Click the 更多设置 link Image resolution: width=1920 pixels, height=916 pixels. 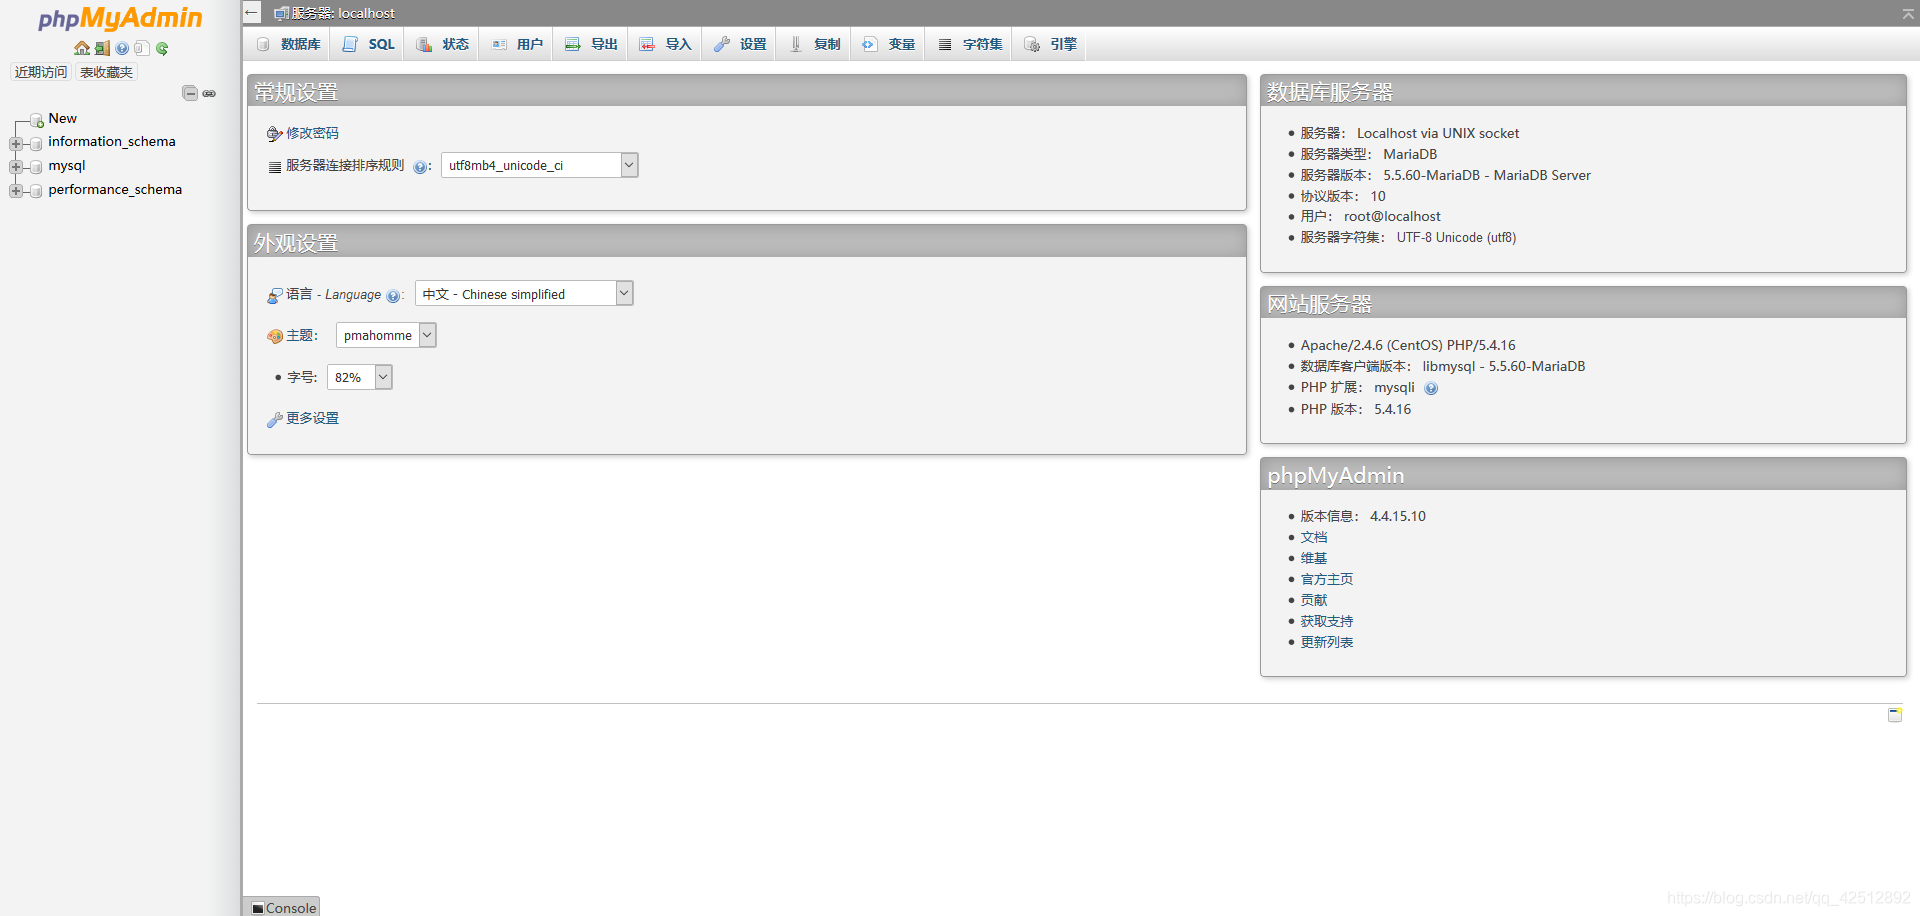[312, 418]
